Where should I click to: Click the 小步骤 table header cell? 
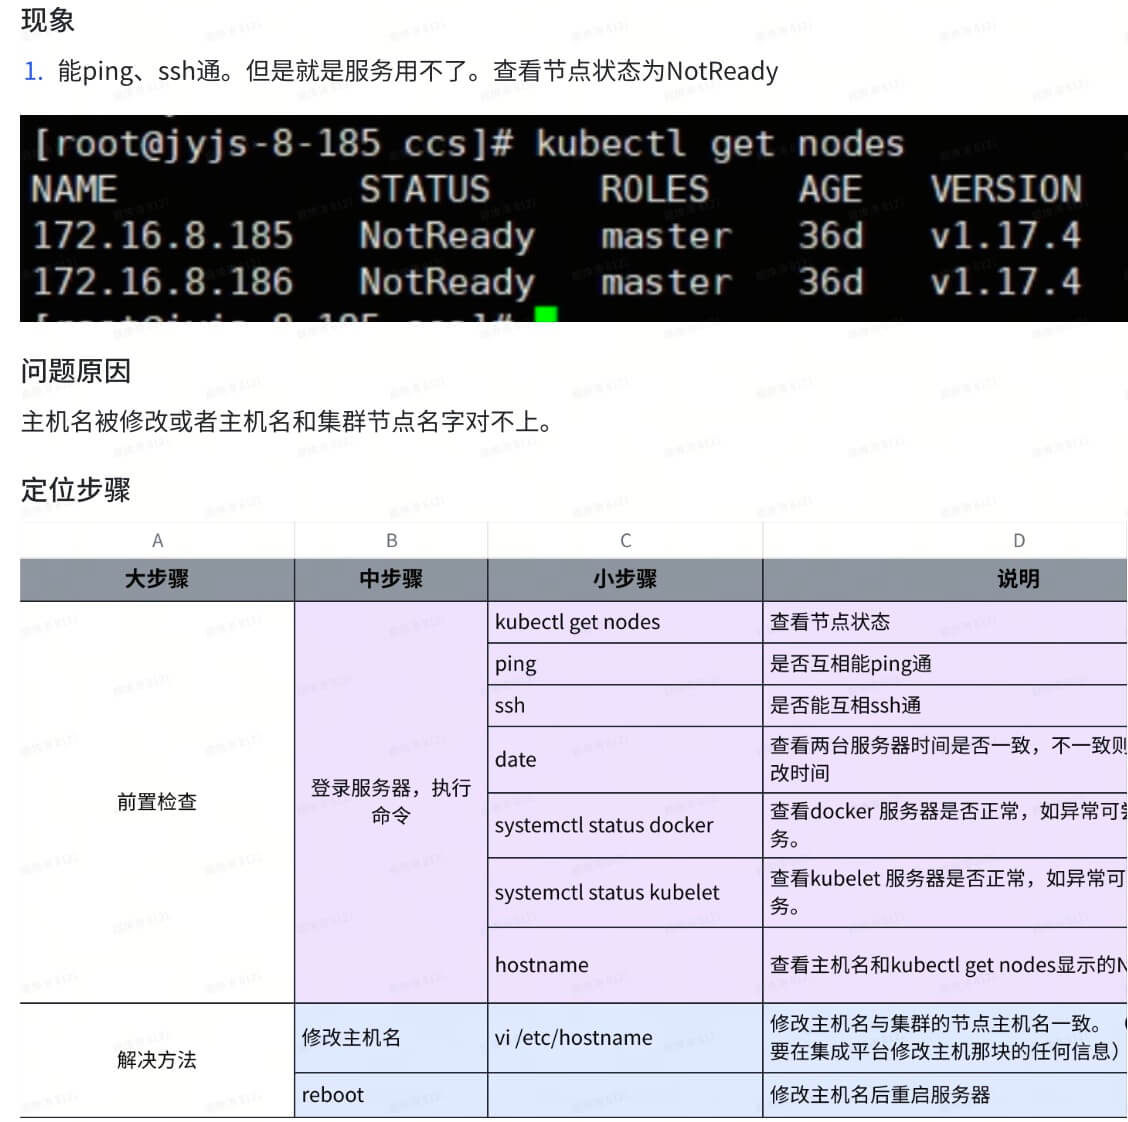click(x=625, y=579)
